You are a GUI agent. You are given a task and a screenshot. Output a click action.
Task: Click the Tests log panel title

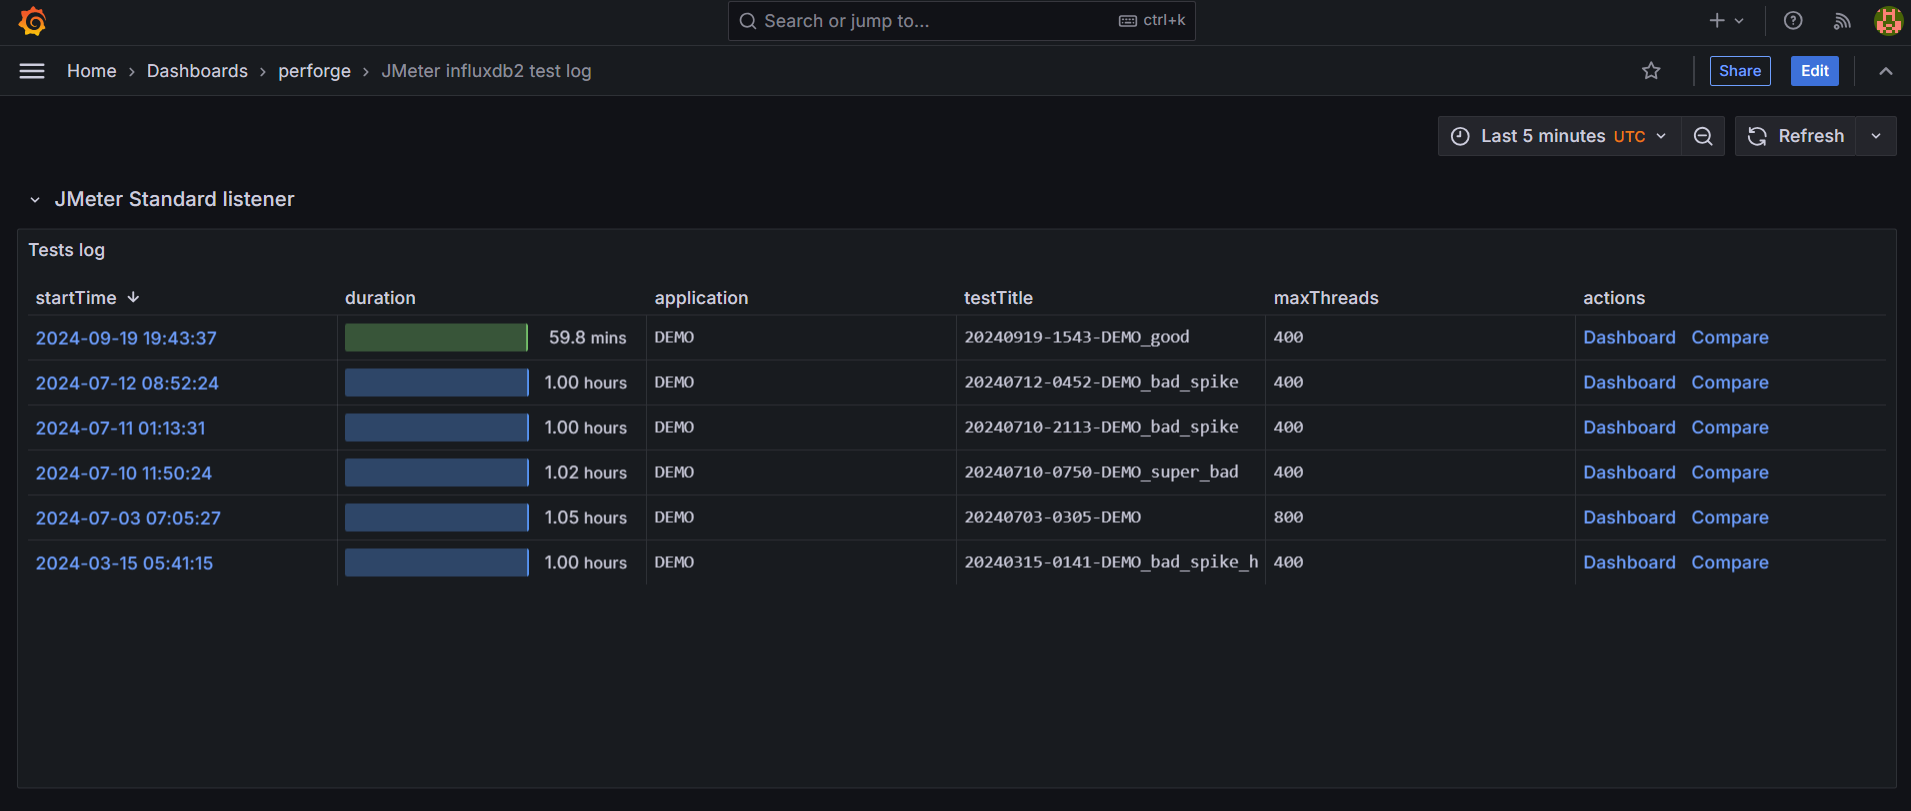(66, 250)
